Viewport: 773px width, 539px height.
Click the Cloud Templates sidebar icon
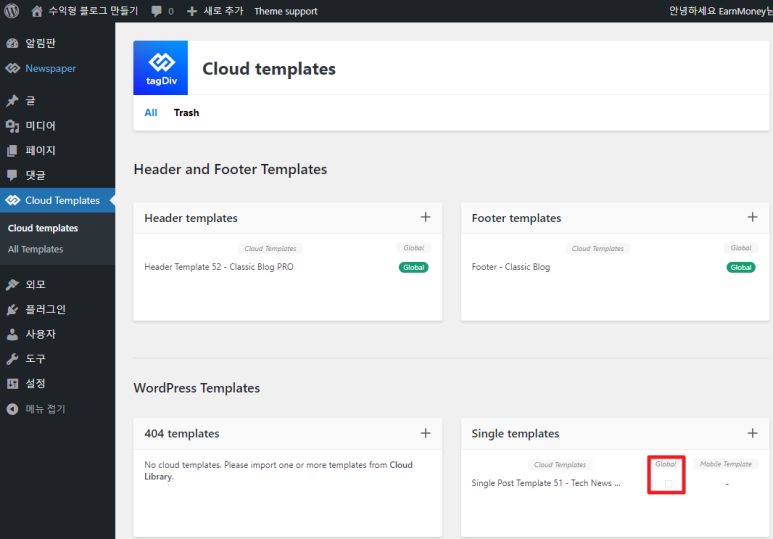[12, 200]
